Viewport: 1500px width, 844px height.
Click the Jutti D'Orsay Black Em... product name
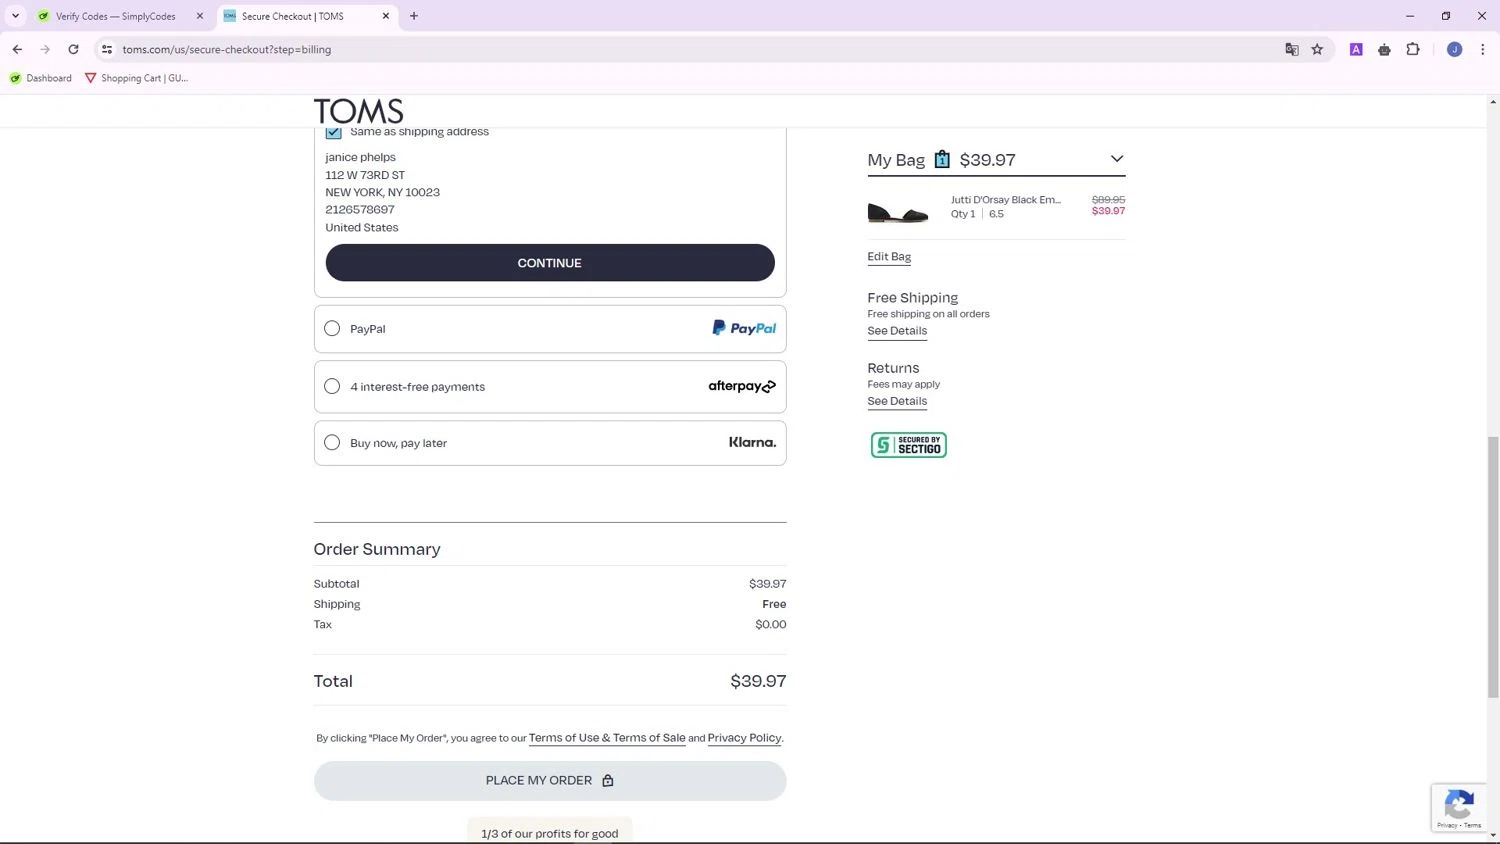pyautogui.click(x=1006, y=200)
